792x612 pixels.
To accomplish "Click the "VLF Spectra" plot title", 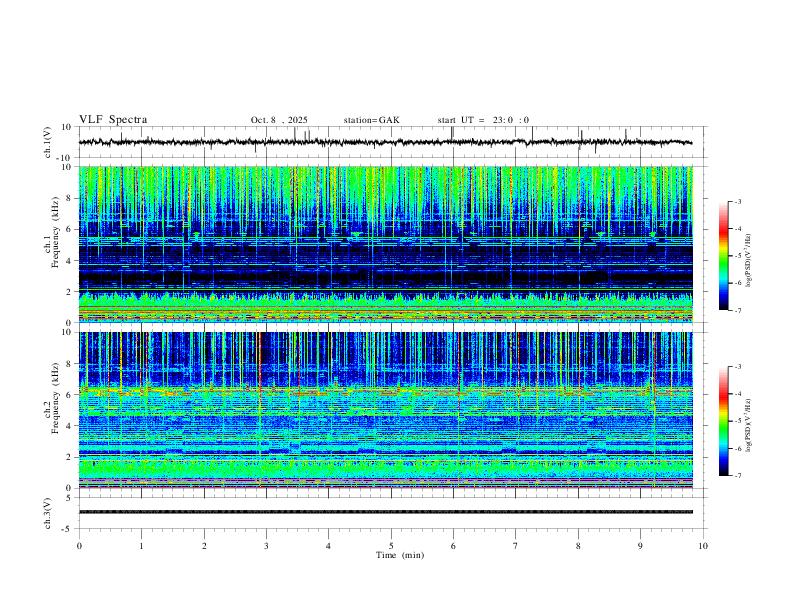I will (113, 120).
